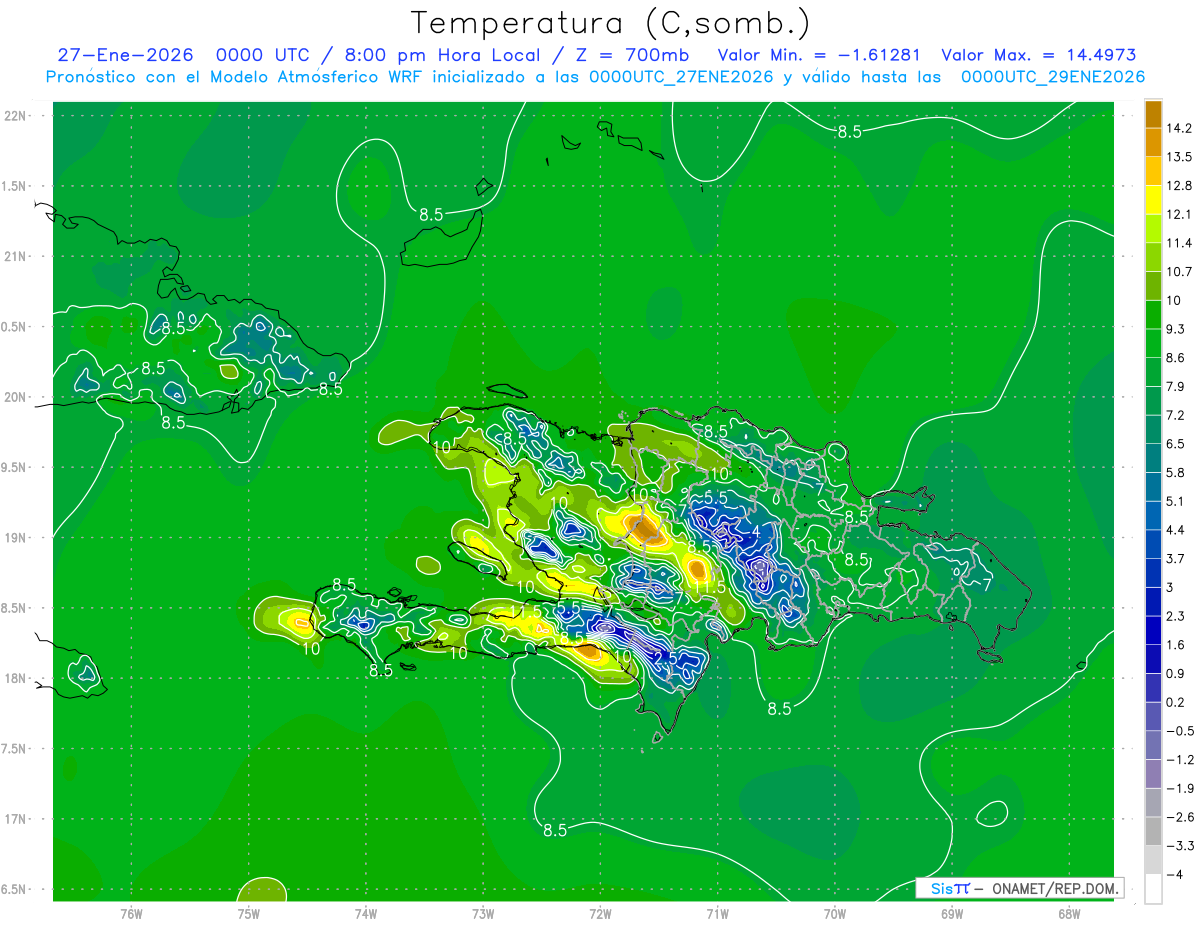
Task: Select the initialization stamp '0000UTC_27ENE2026'
Action: click(x=681, y=77)
